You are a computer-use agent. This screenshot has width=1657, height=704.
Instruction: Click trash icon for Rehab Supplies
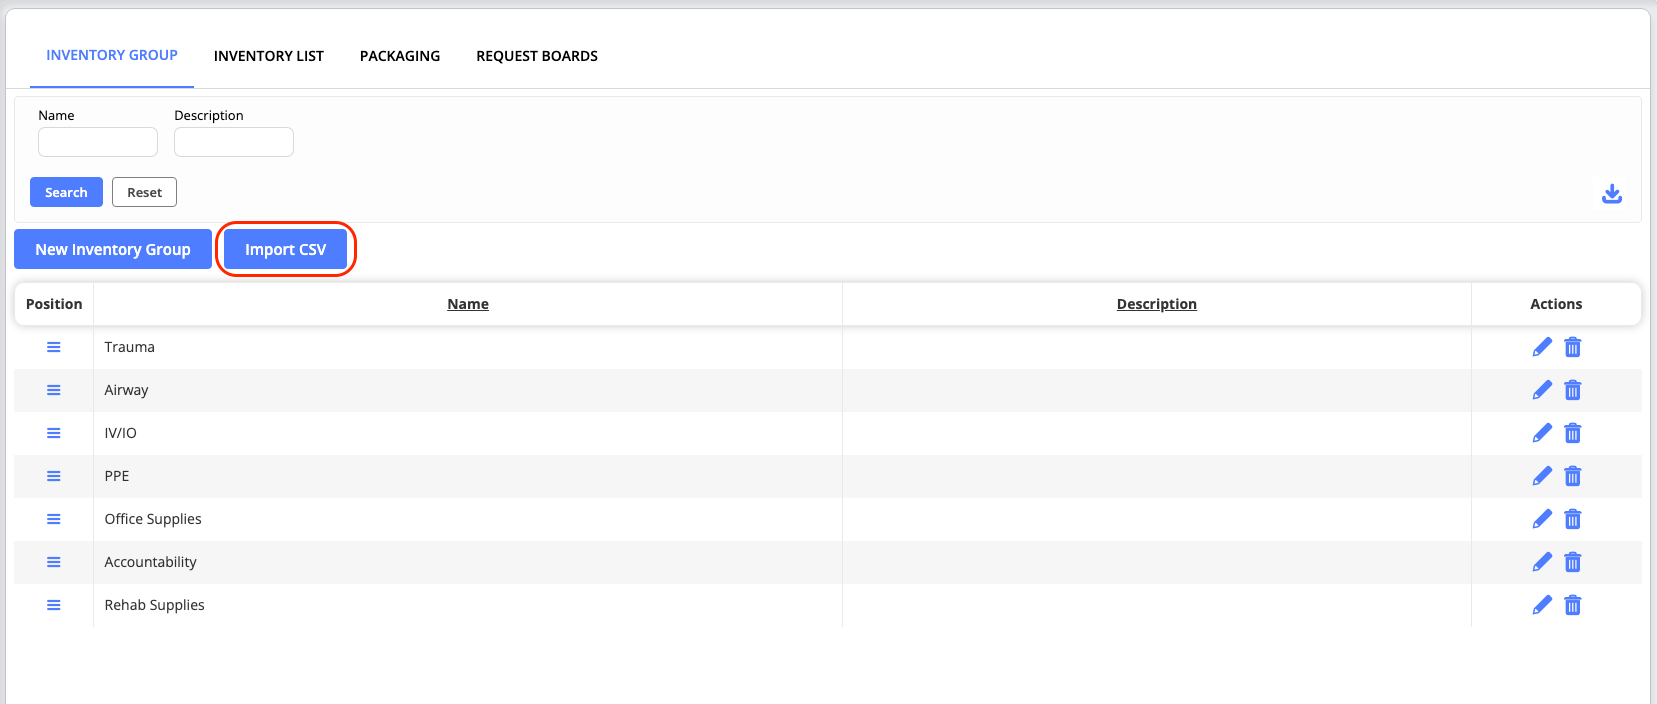(x=1573, y=605)
